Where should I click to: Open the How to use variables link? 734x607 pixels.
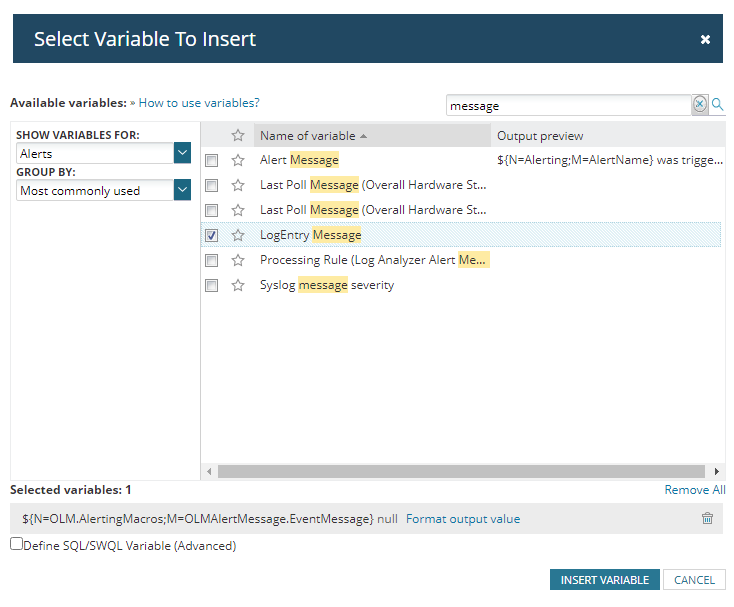point(199,103)
